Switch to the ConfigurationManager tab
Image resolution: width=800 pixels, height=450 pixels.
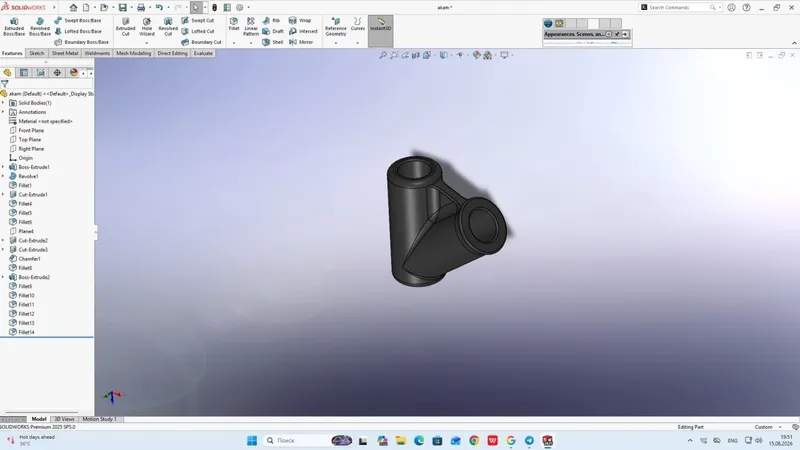coord(40,72)
